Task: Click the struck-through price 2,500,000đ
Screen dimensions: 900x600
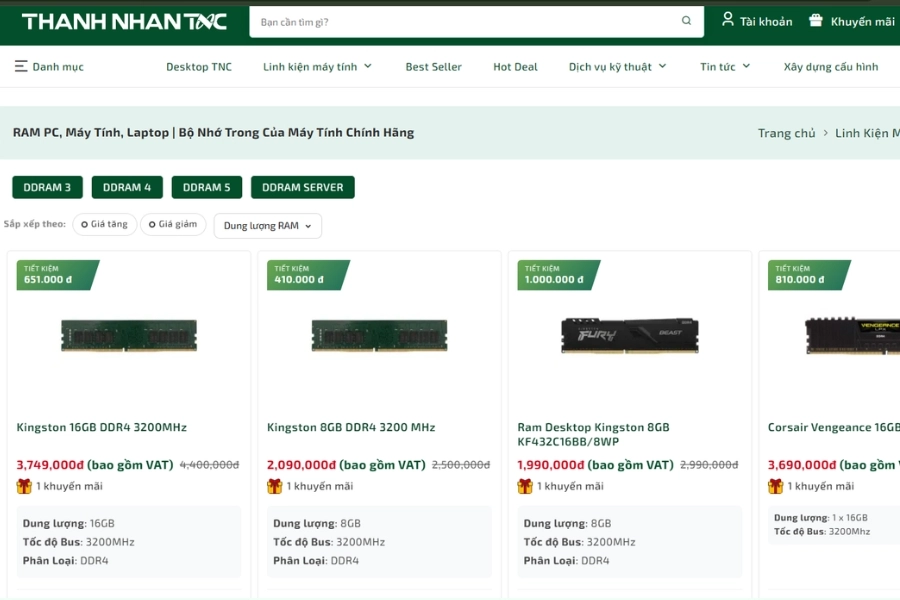Action: click(x=461, y=464)
